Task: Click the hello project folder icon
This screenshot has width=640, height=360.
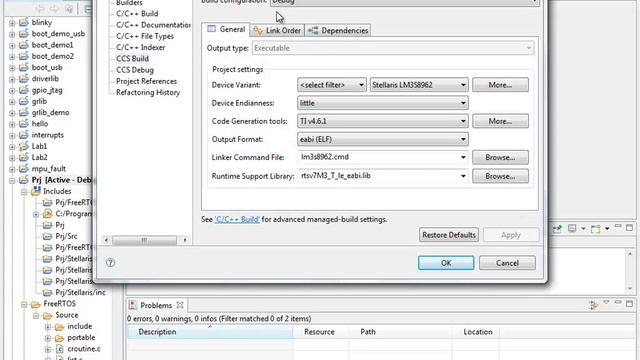Action: coord(24,123)
